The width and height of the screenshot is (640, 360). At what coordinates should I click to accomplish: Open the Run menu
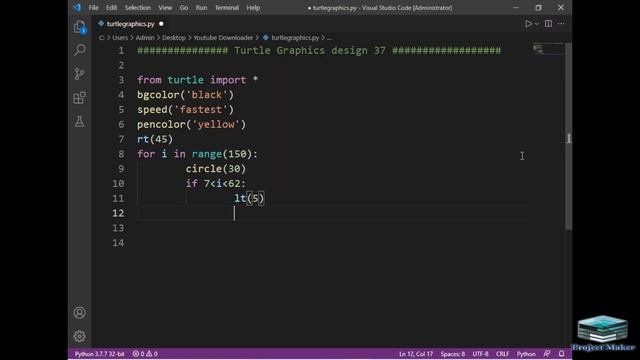click(201, 8)
